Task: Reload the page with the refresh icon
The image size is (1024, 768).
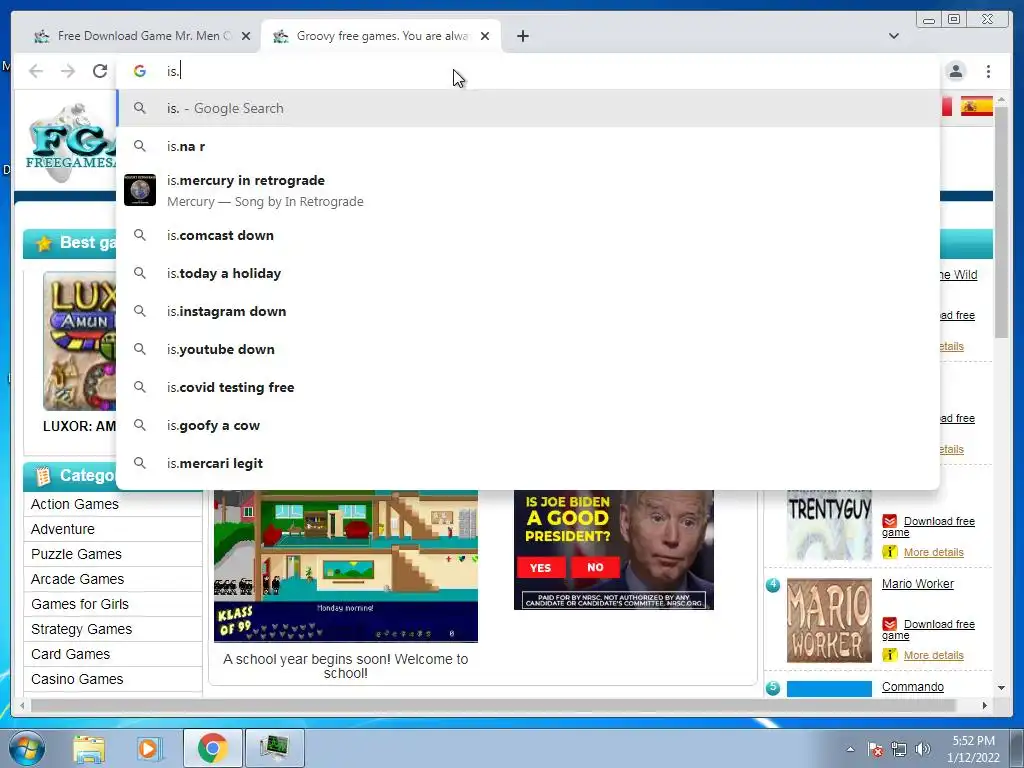Action: (x=100, y=71)
